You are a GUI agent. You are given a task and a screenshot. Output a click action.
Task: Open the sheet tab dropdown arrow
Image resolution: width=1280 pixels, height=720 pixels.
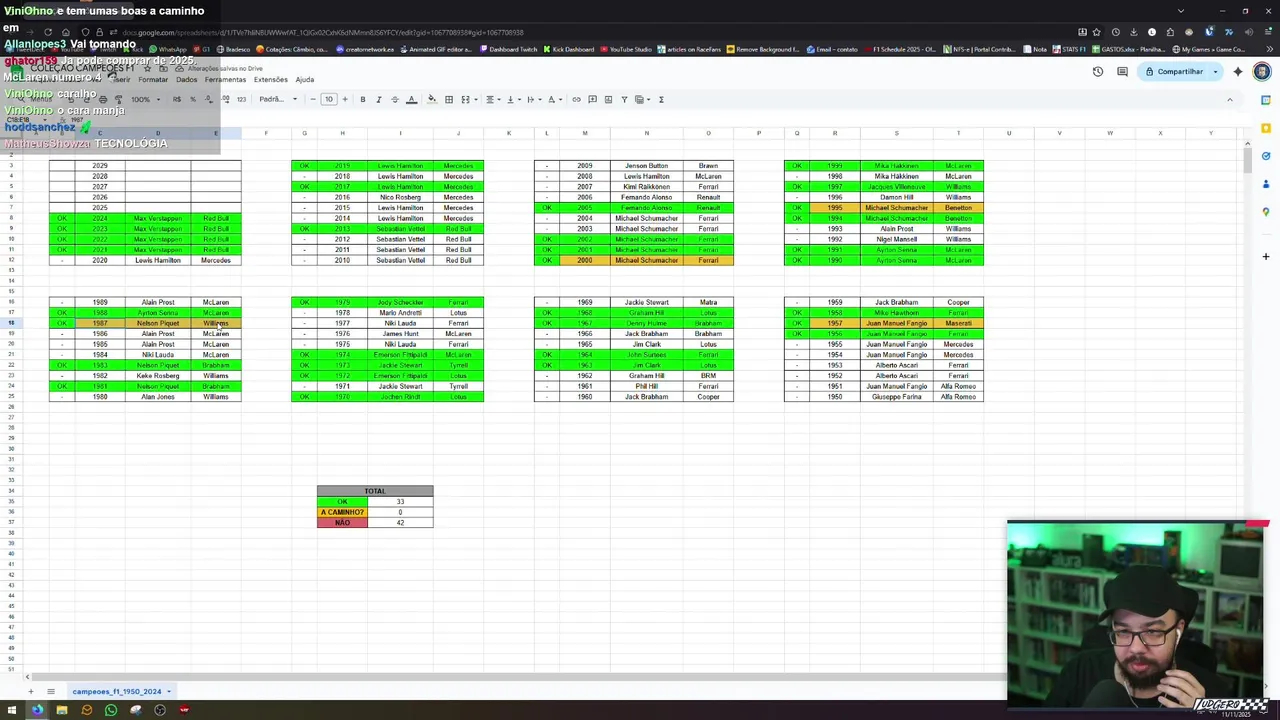tap(169, 691)
